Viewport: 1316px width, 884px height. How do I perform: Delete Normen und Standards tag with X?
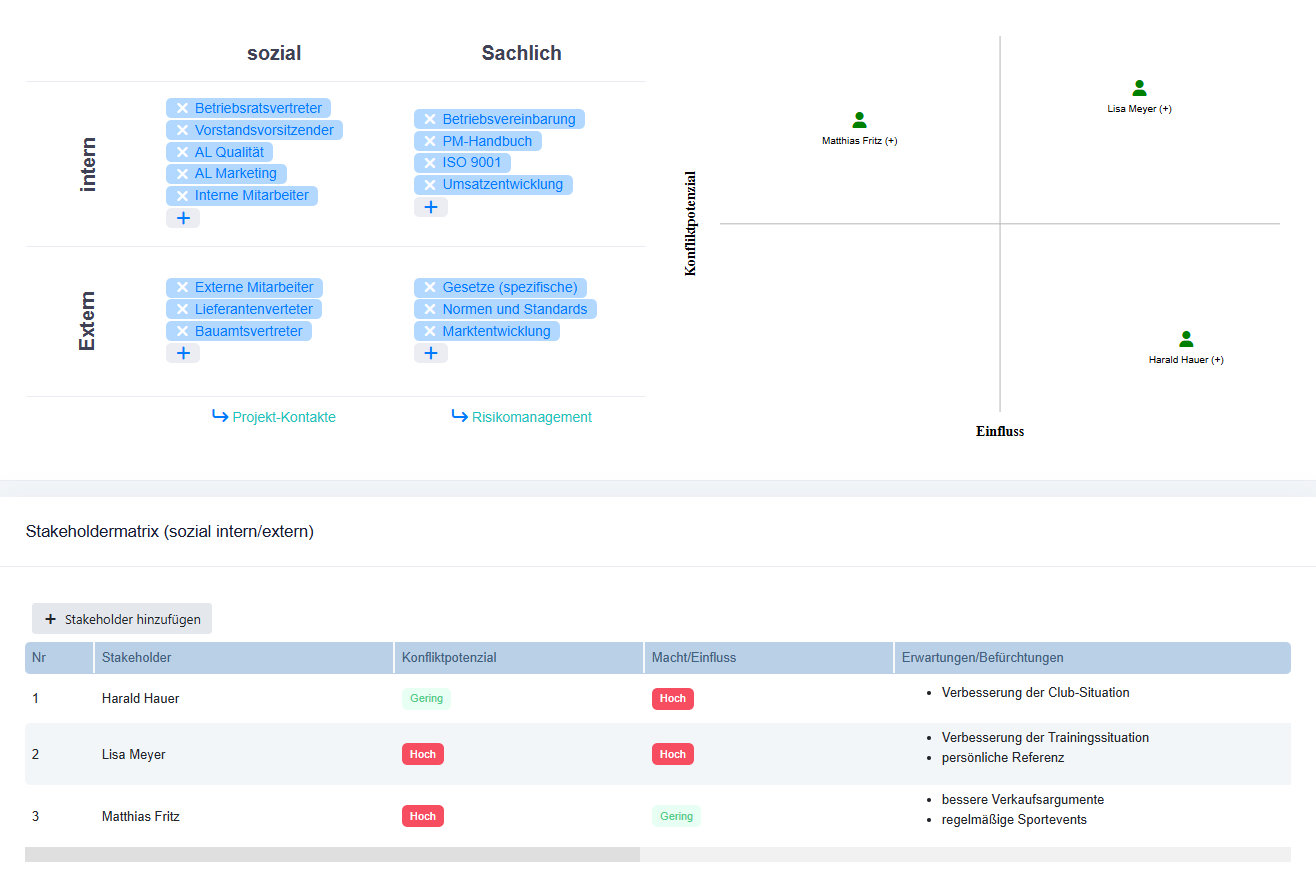coord(430,309)
